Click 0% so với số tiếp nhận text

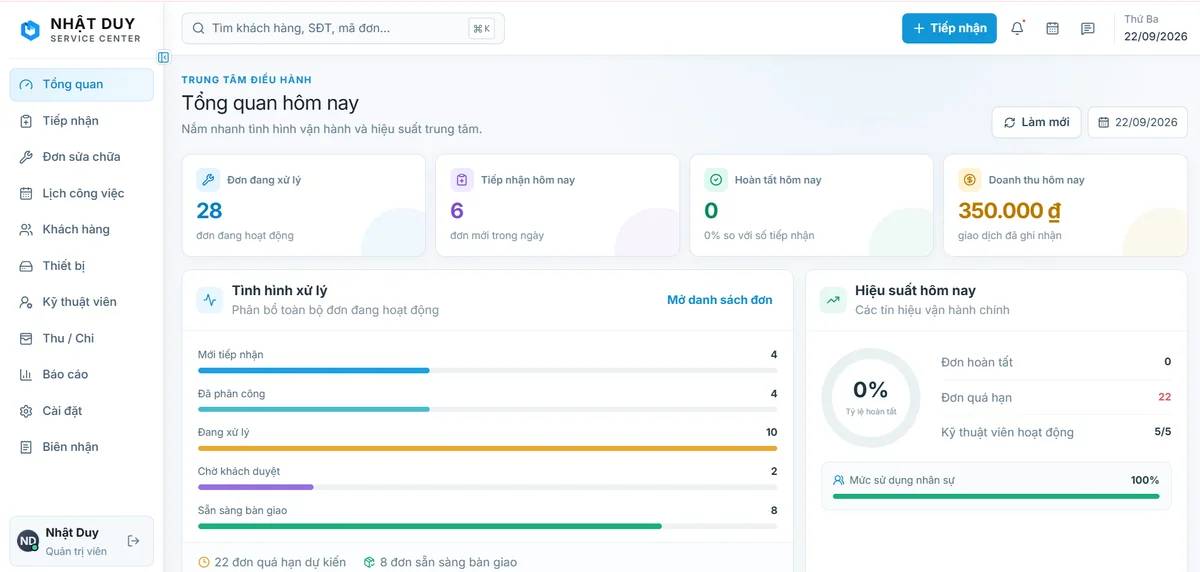point(759,236)
